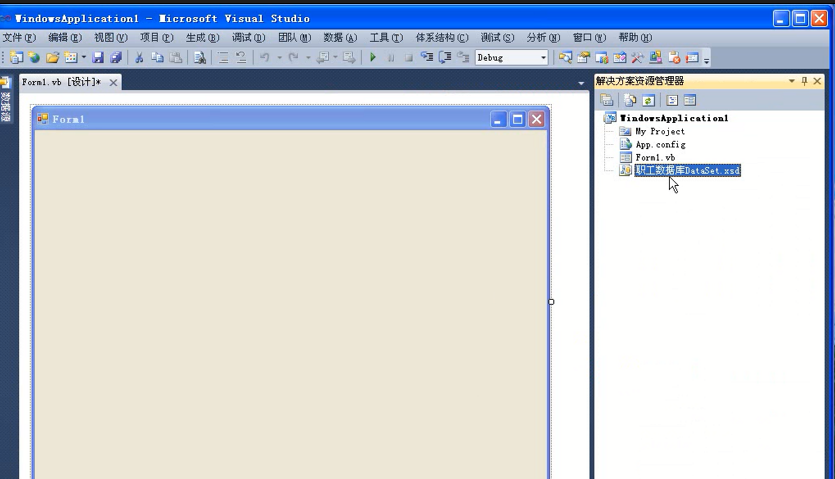Click the Comment out lines icon

tap(223, 58)
